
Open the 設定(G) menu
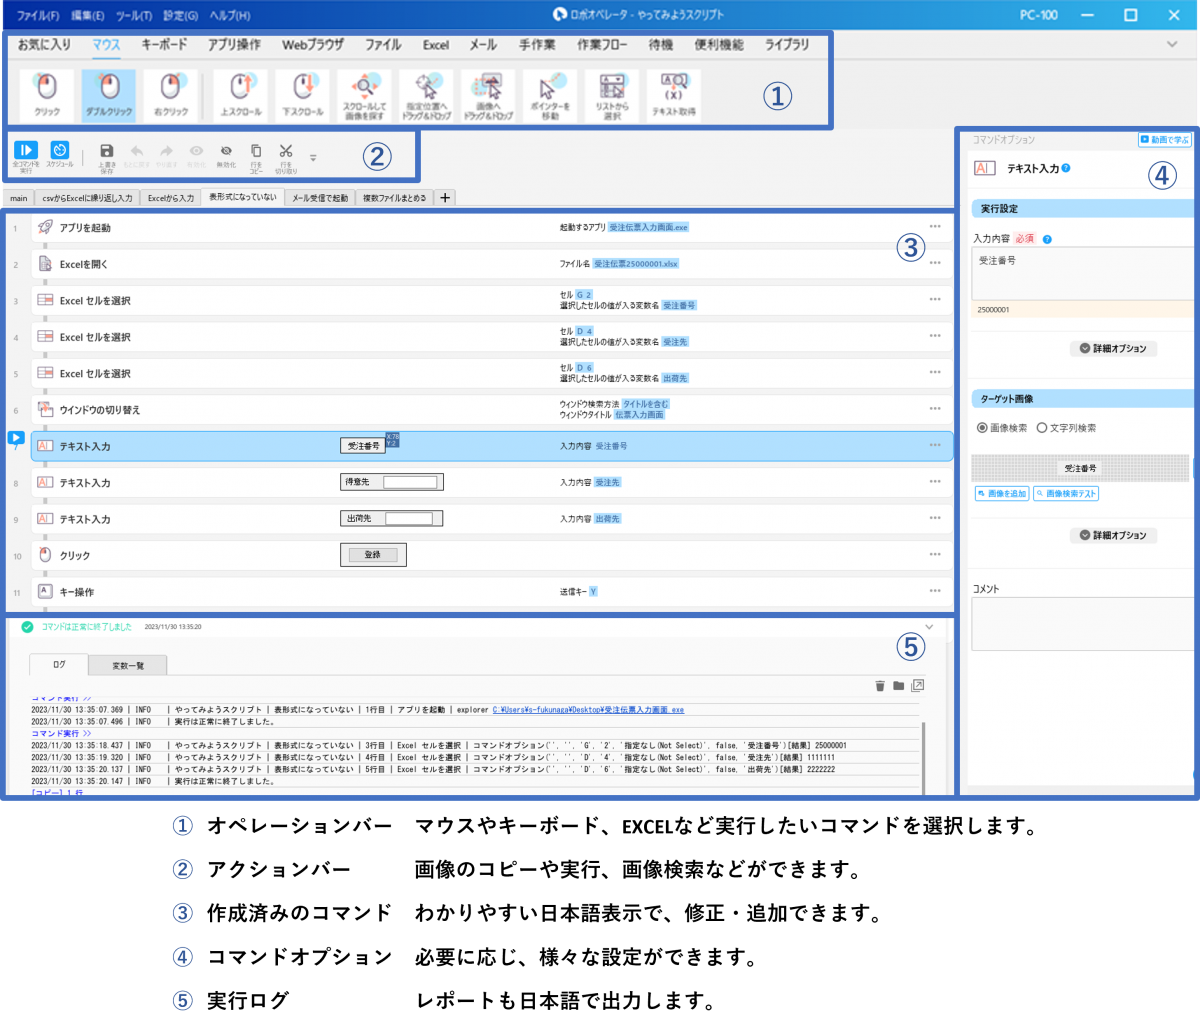point(181,15)
